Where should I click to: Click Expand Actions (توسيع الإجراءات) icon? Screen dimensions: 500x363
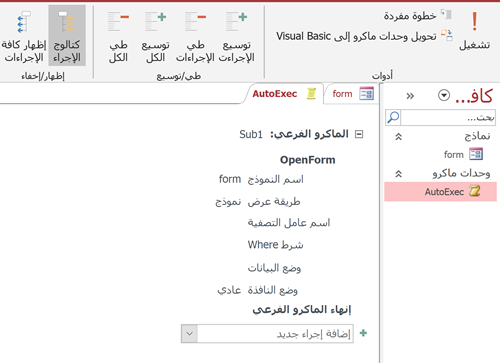236,21
